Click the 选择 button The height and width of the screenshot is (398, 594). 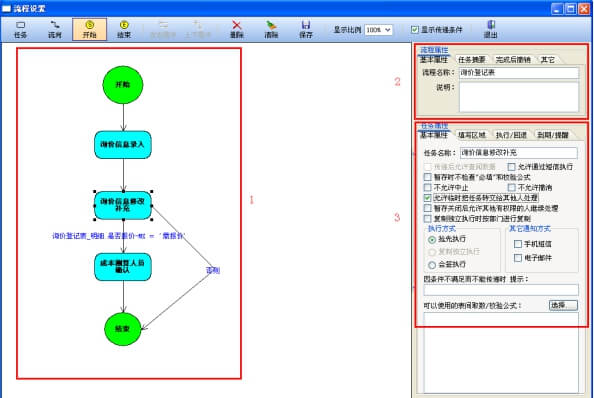click(563, 305)
